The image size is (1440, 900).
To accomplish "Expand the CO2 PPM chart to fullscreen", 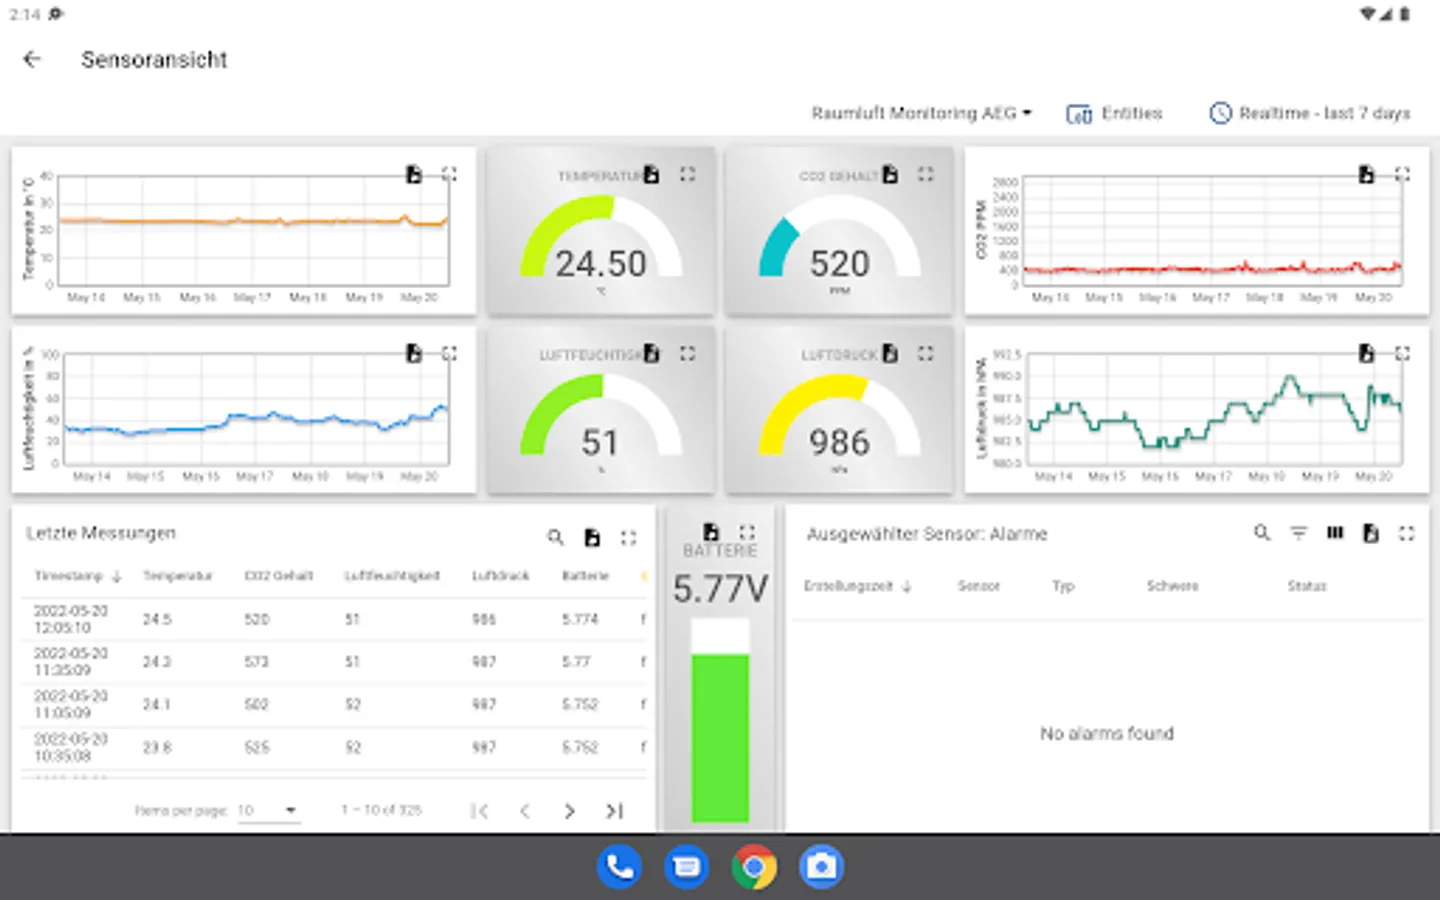I will pyautogui.click(x=1403, y=175).
